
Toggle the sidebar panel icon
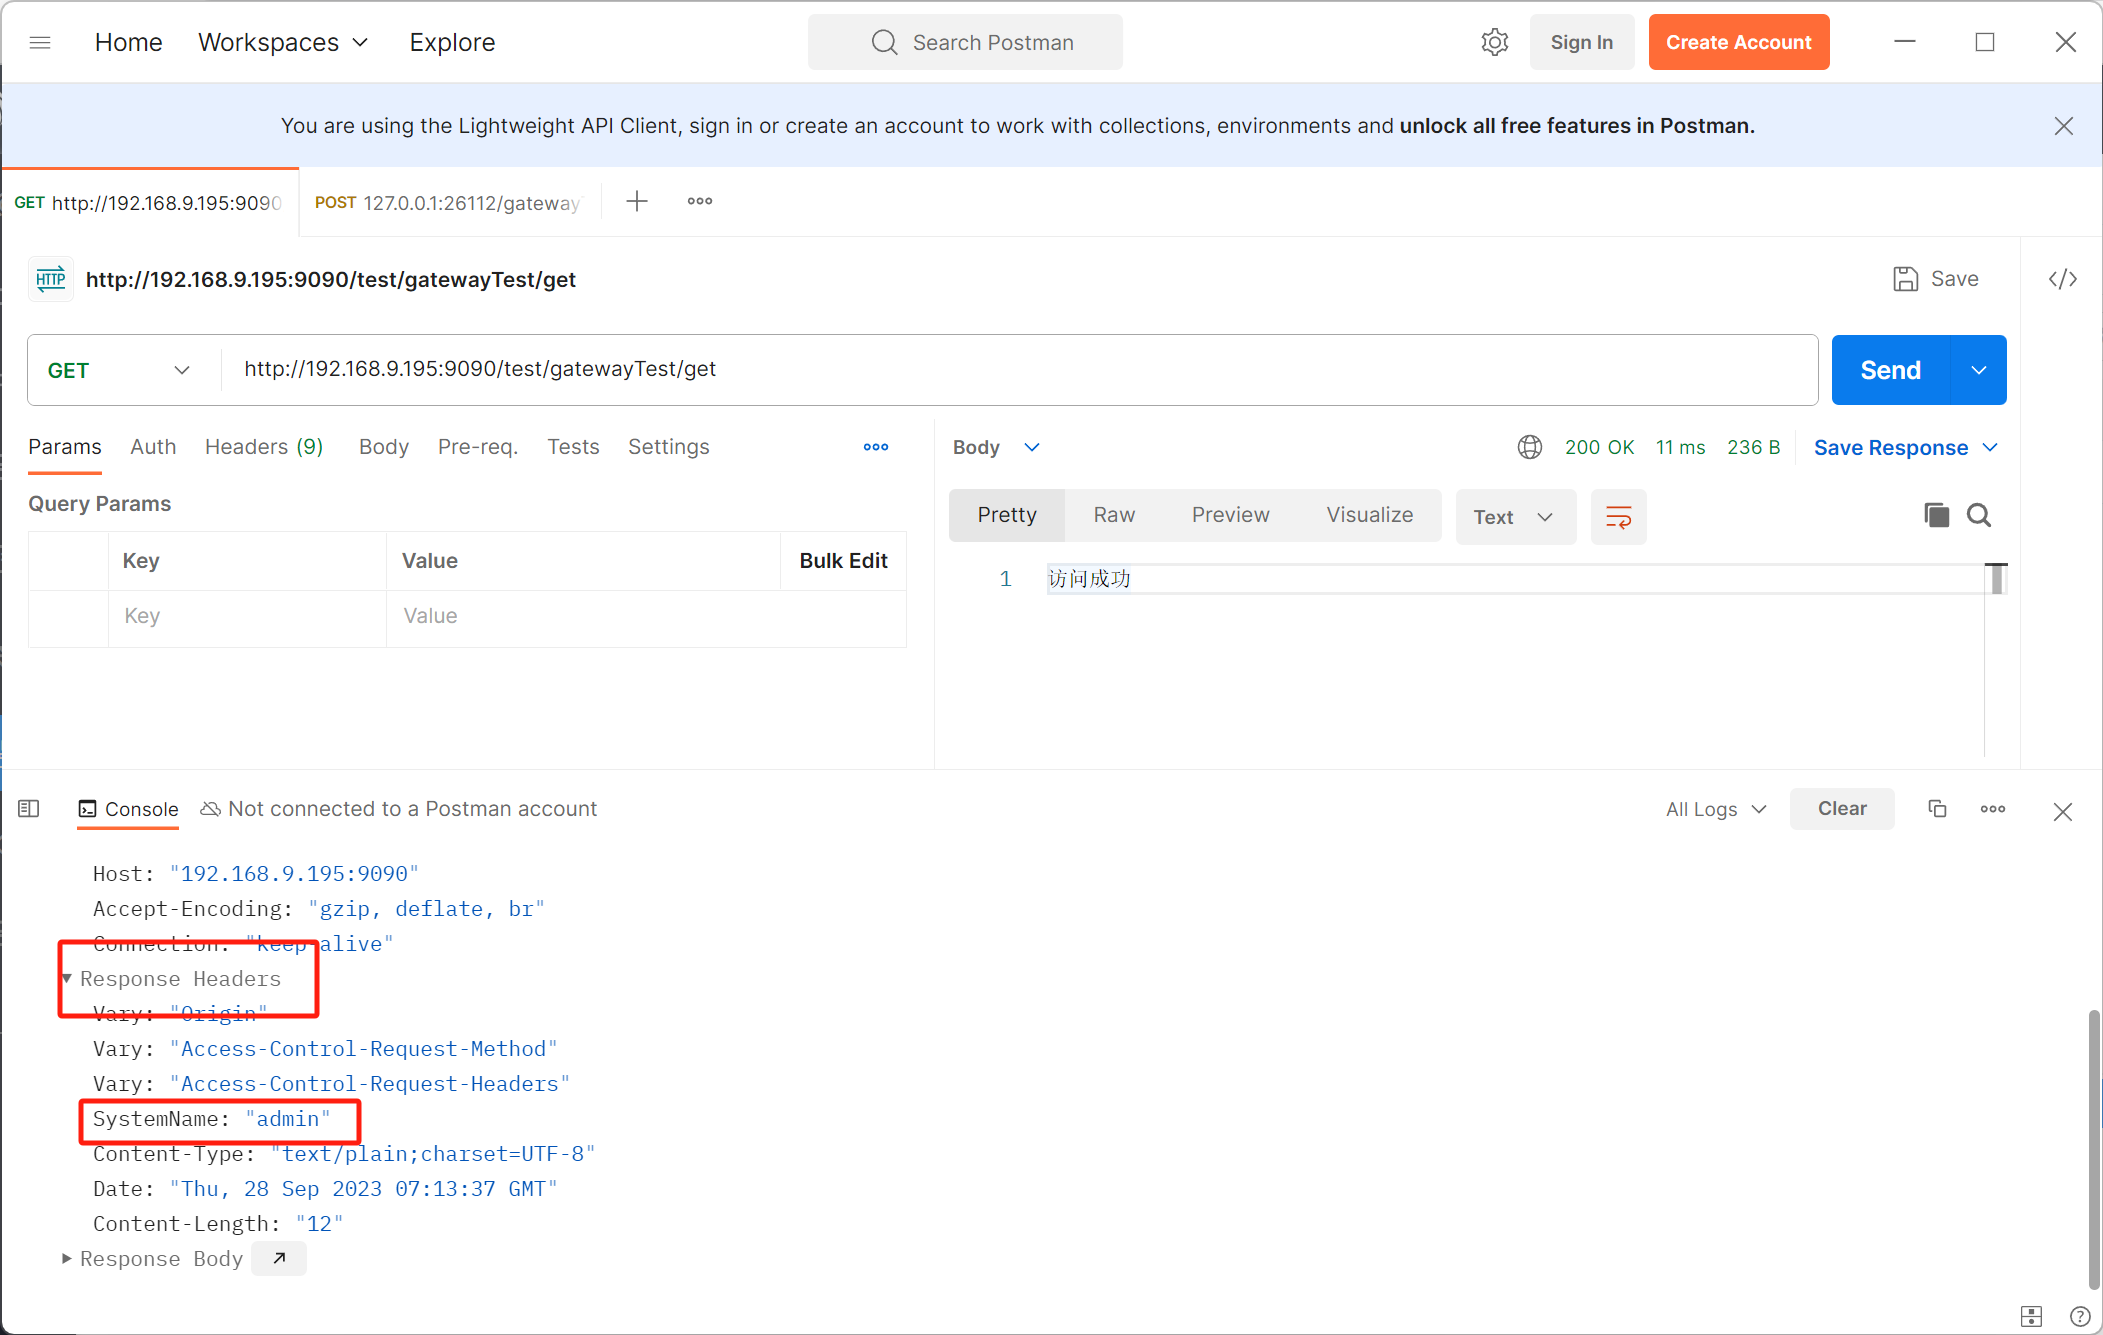coord(29,809)
